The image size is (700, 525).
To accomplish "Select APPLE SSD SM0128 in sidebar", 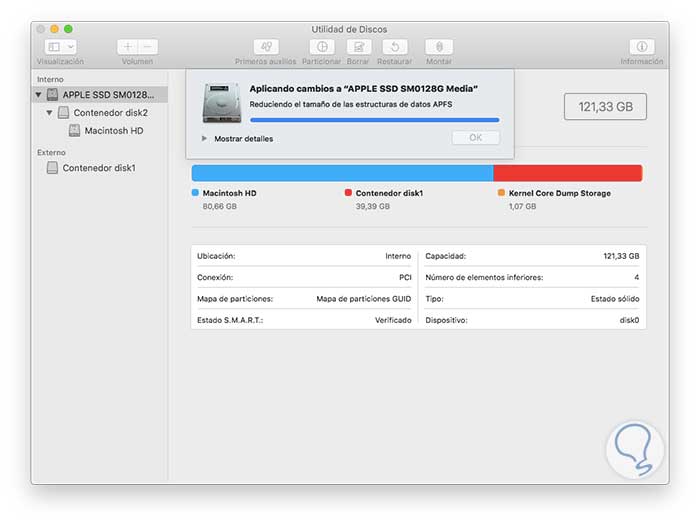I will pyautogui.click(x=100, y=95).
